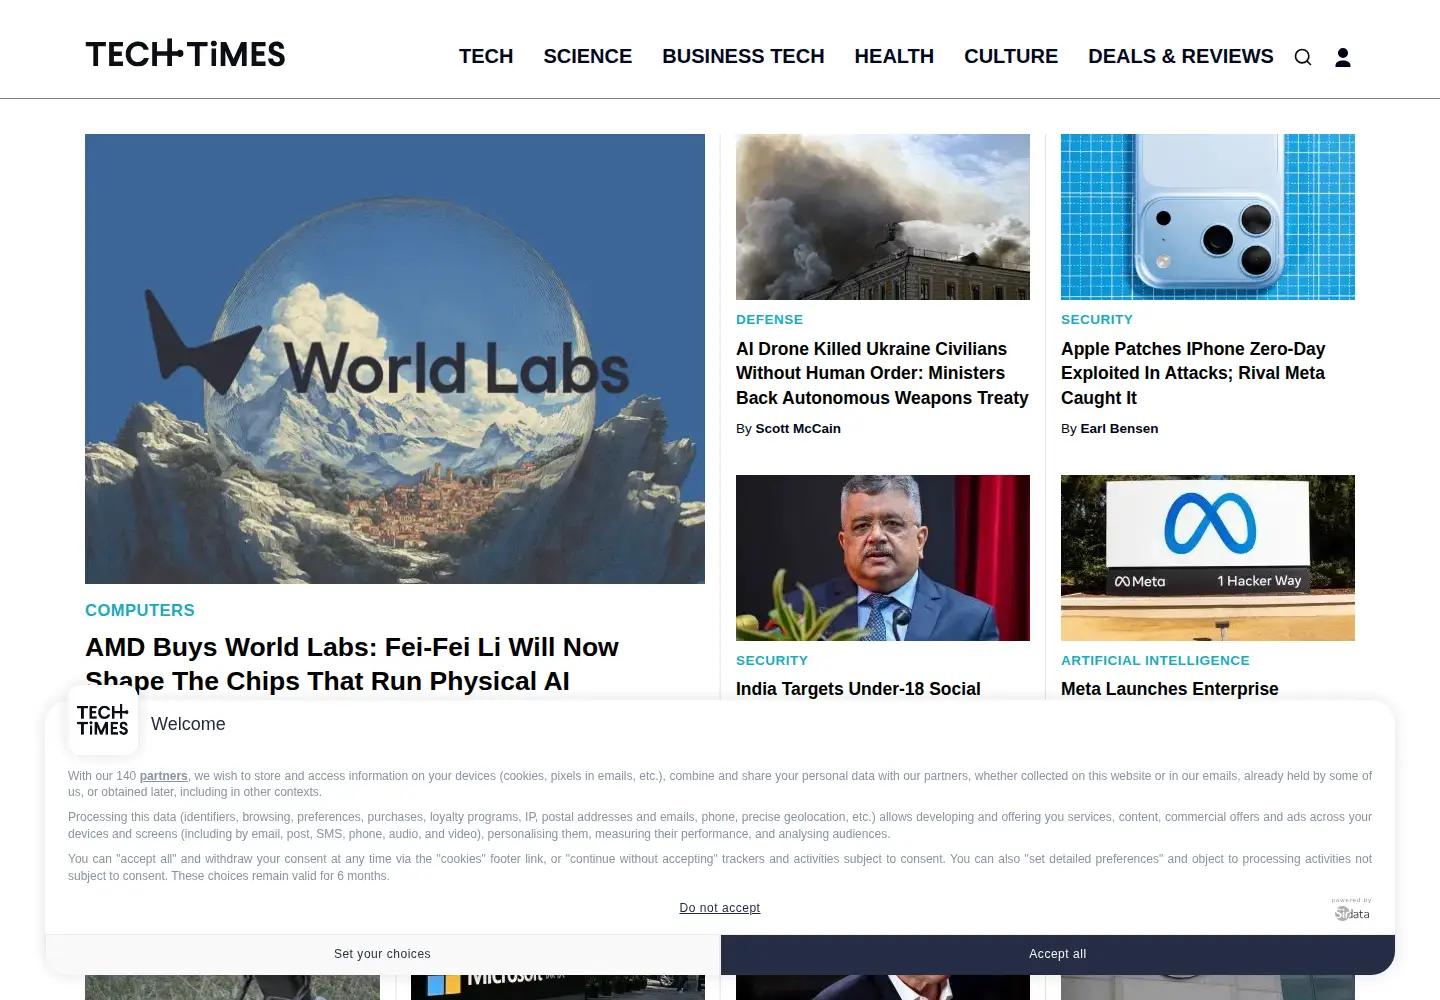The image size is (1440, 1000).
Task: Open the Ukraine drone smoke photo
Action: point(883,217)
